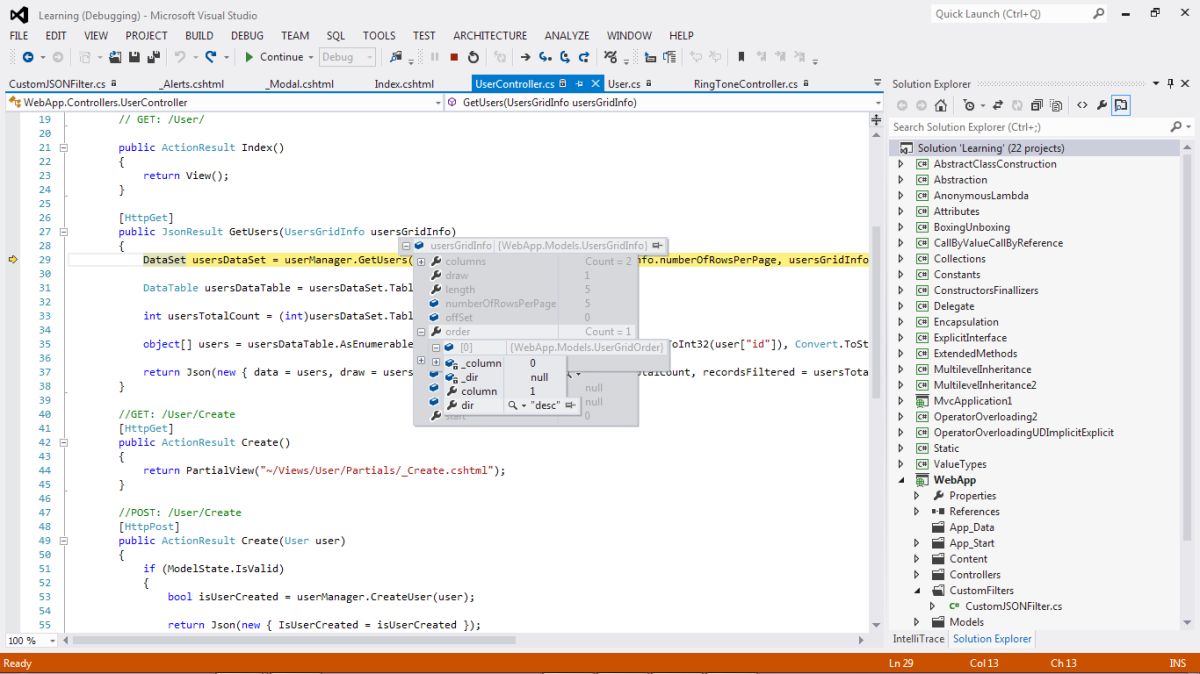Restart debugging with the circular arrow icon
Viewport: 1200px width, 674px height.
coord(473,58)
